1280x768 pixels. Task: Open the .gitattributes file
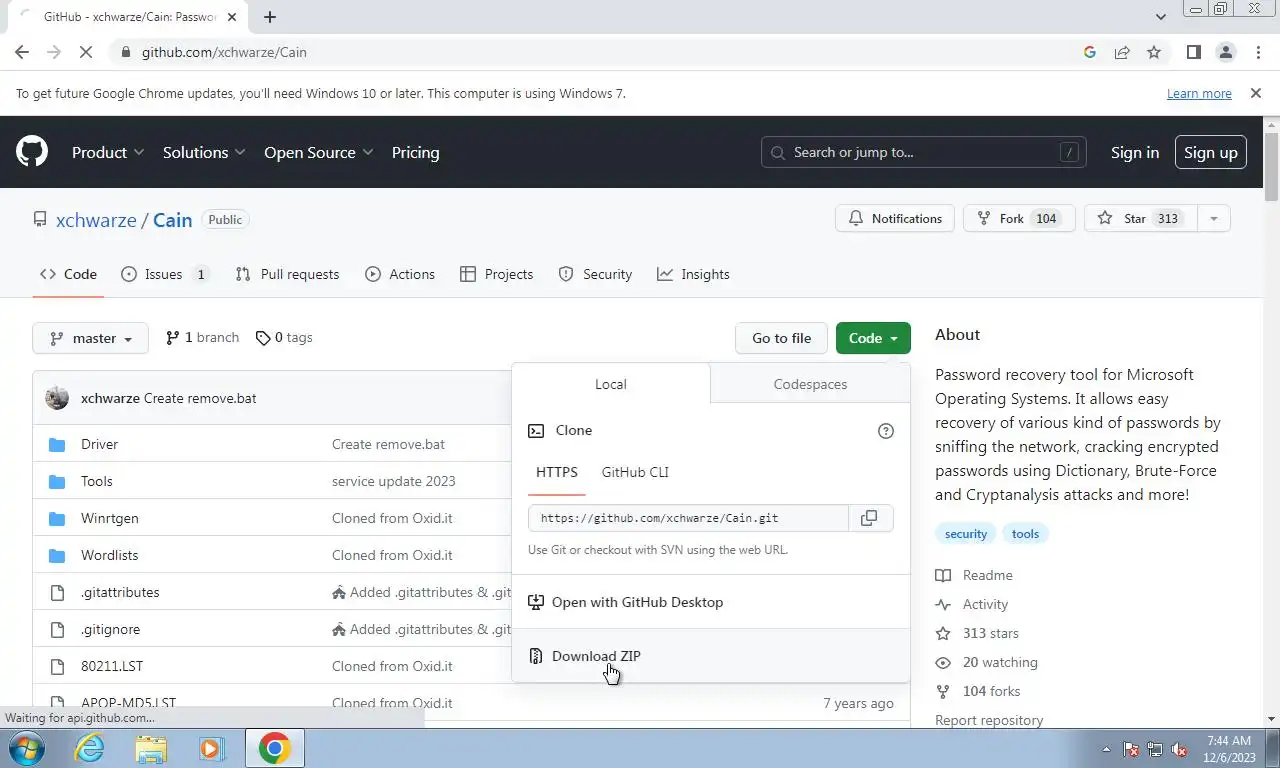pyautogui.click(x=120, y=592)
